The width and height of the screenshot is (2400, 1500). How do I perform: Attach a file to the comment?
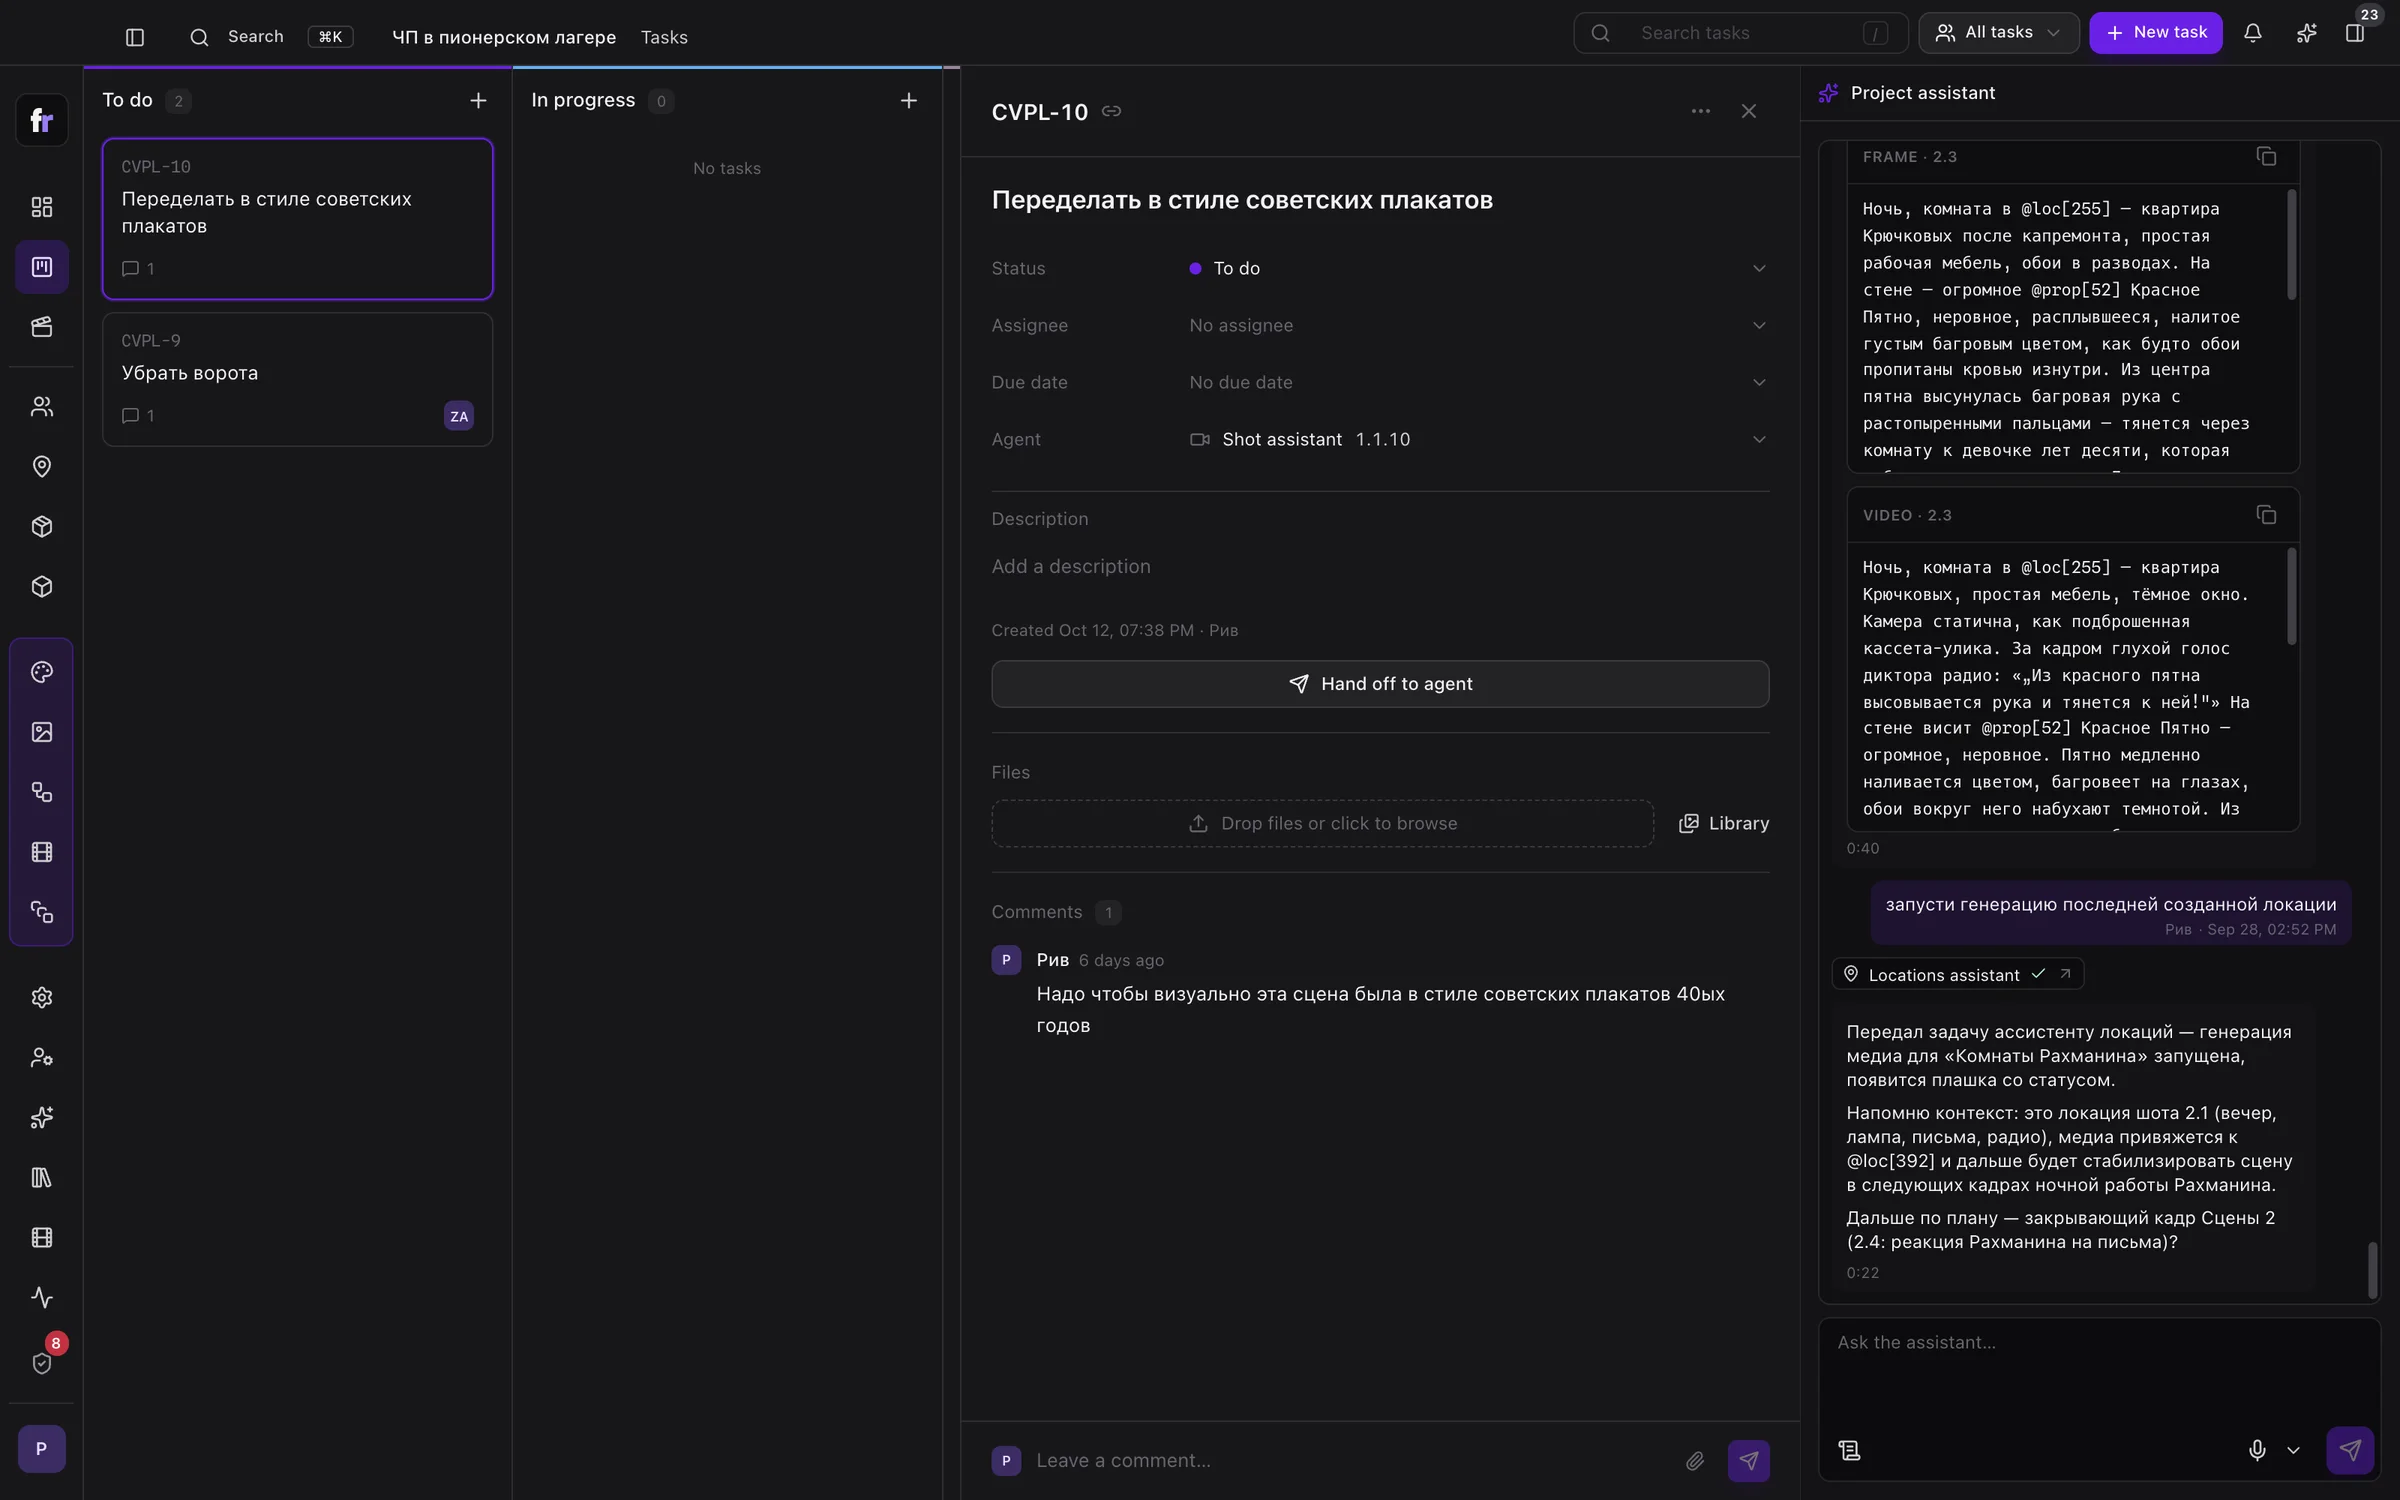tap(1694, 1461)
